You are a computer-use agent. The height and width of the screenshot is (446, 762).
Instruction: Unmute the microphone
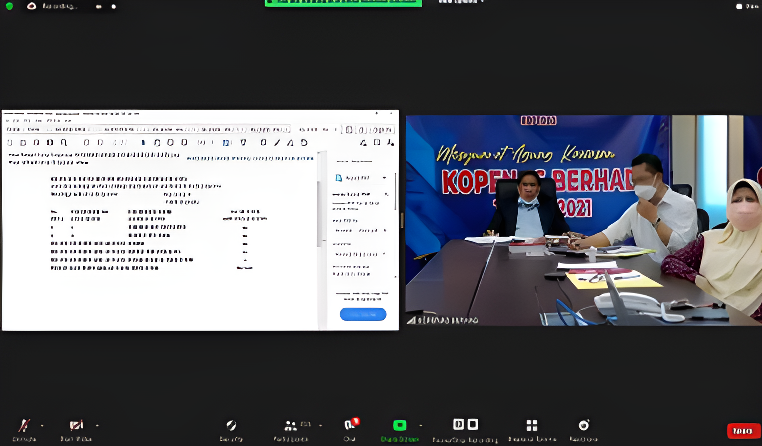(x=23, y=426)
